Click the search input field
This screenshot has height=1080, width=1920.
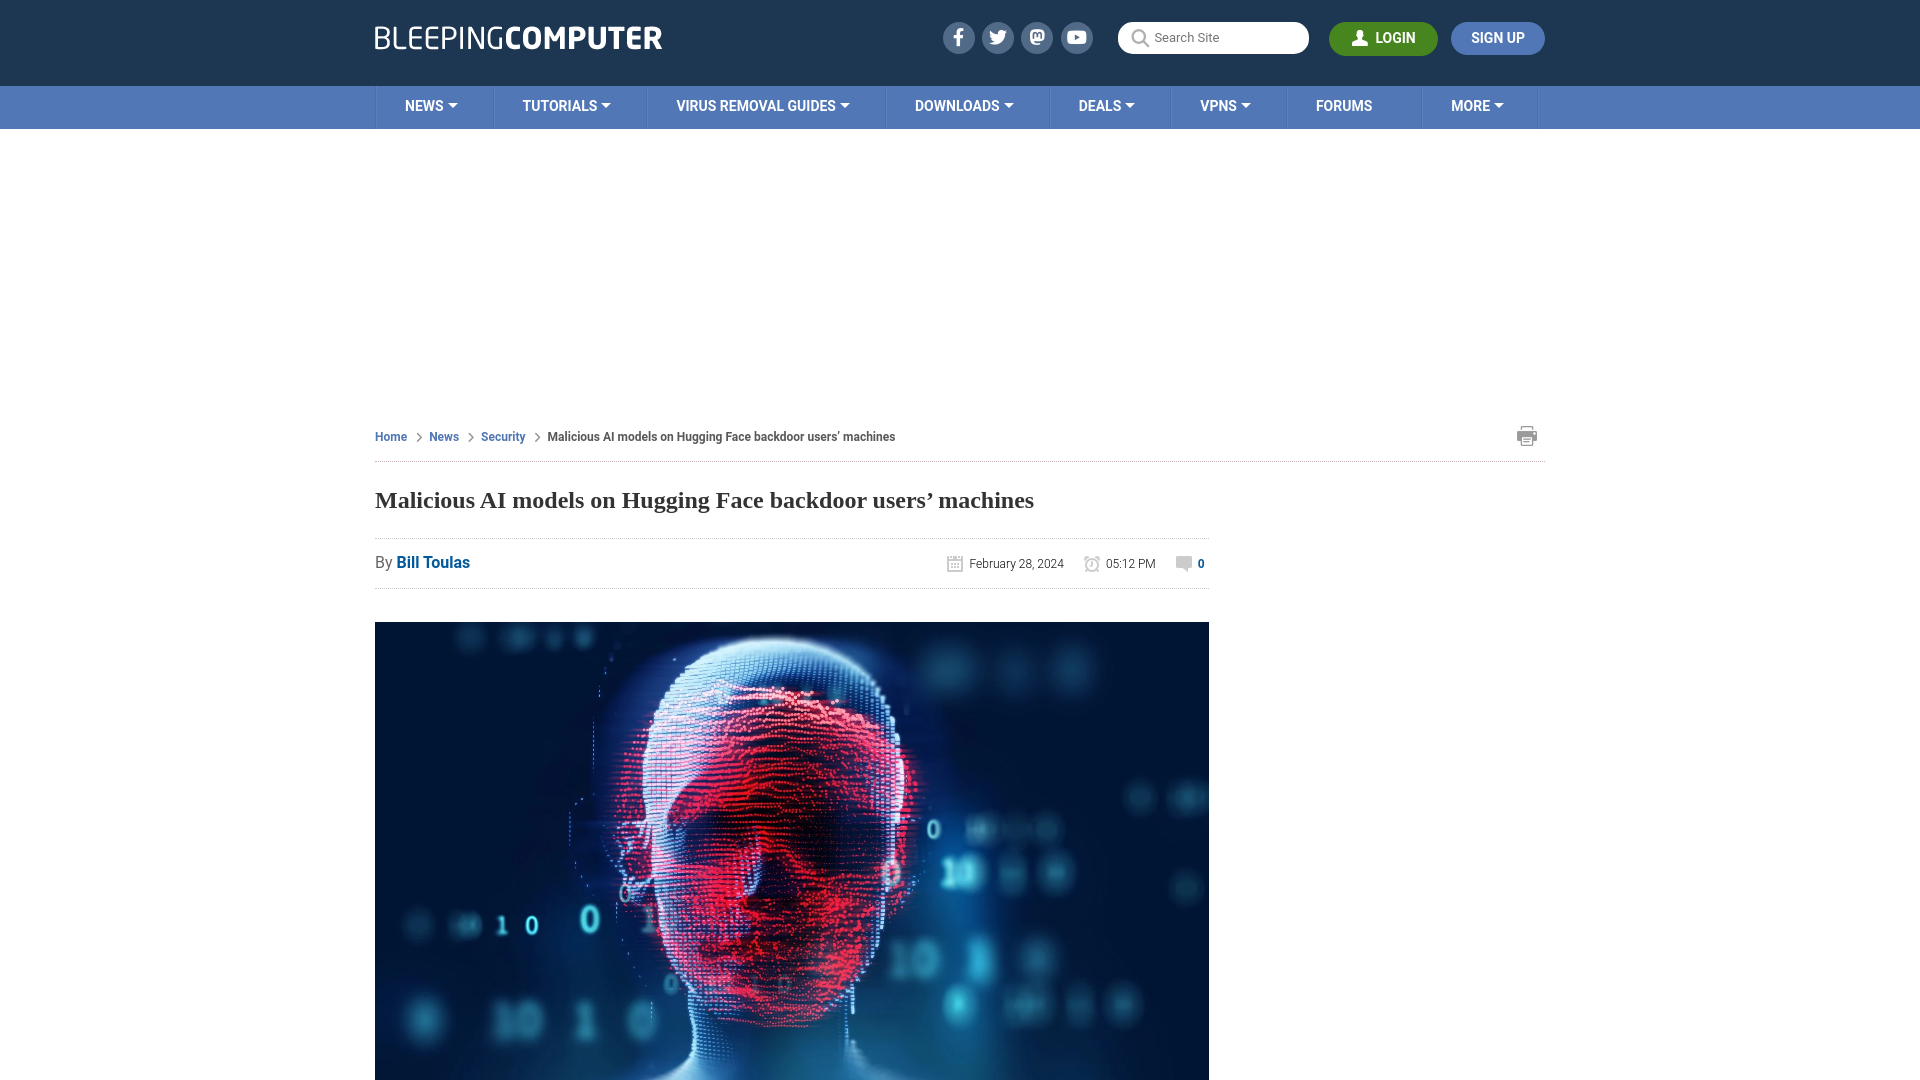(1213, 37)
